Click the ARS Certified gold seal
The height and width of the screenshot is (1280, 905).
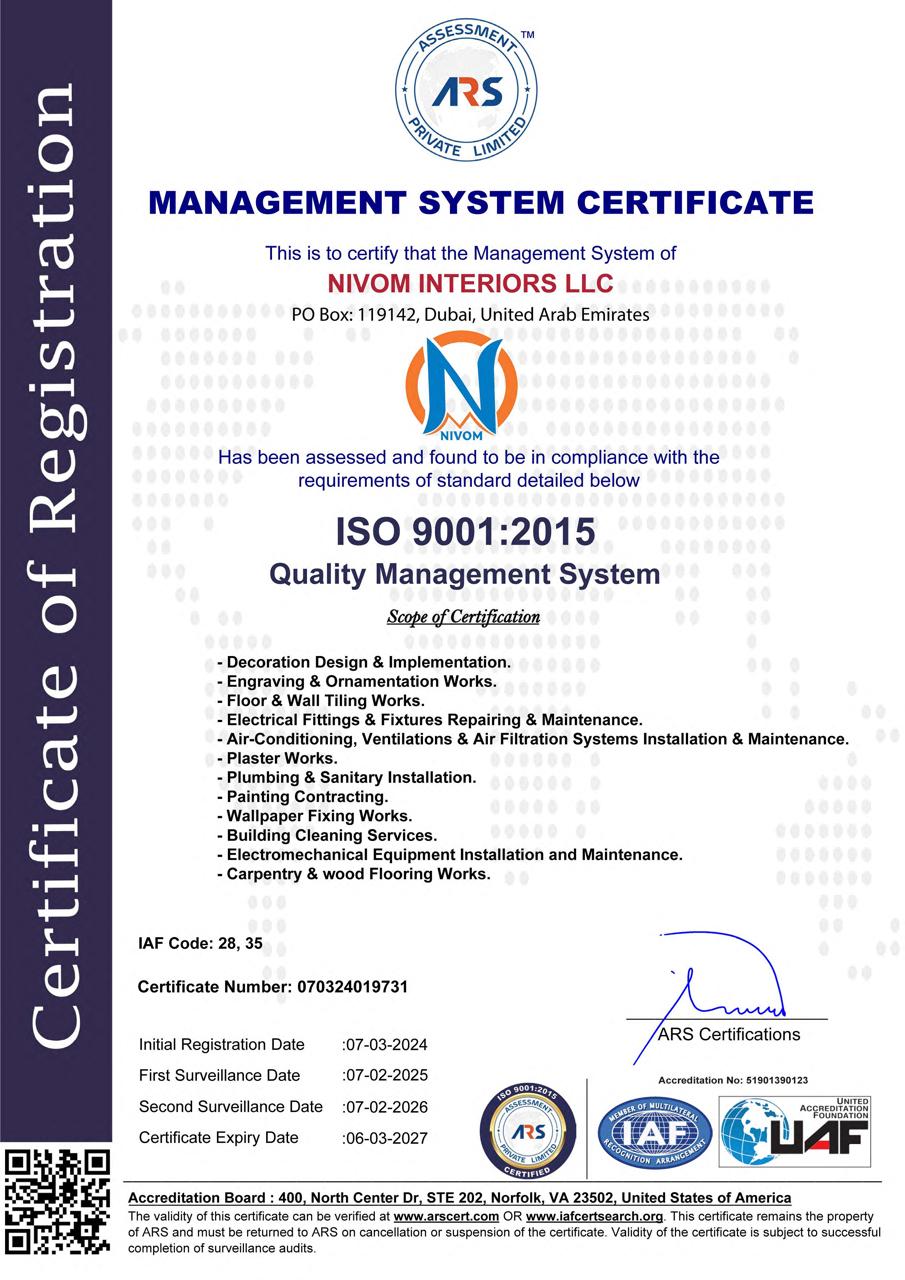[529, 1131]
